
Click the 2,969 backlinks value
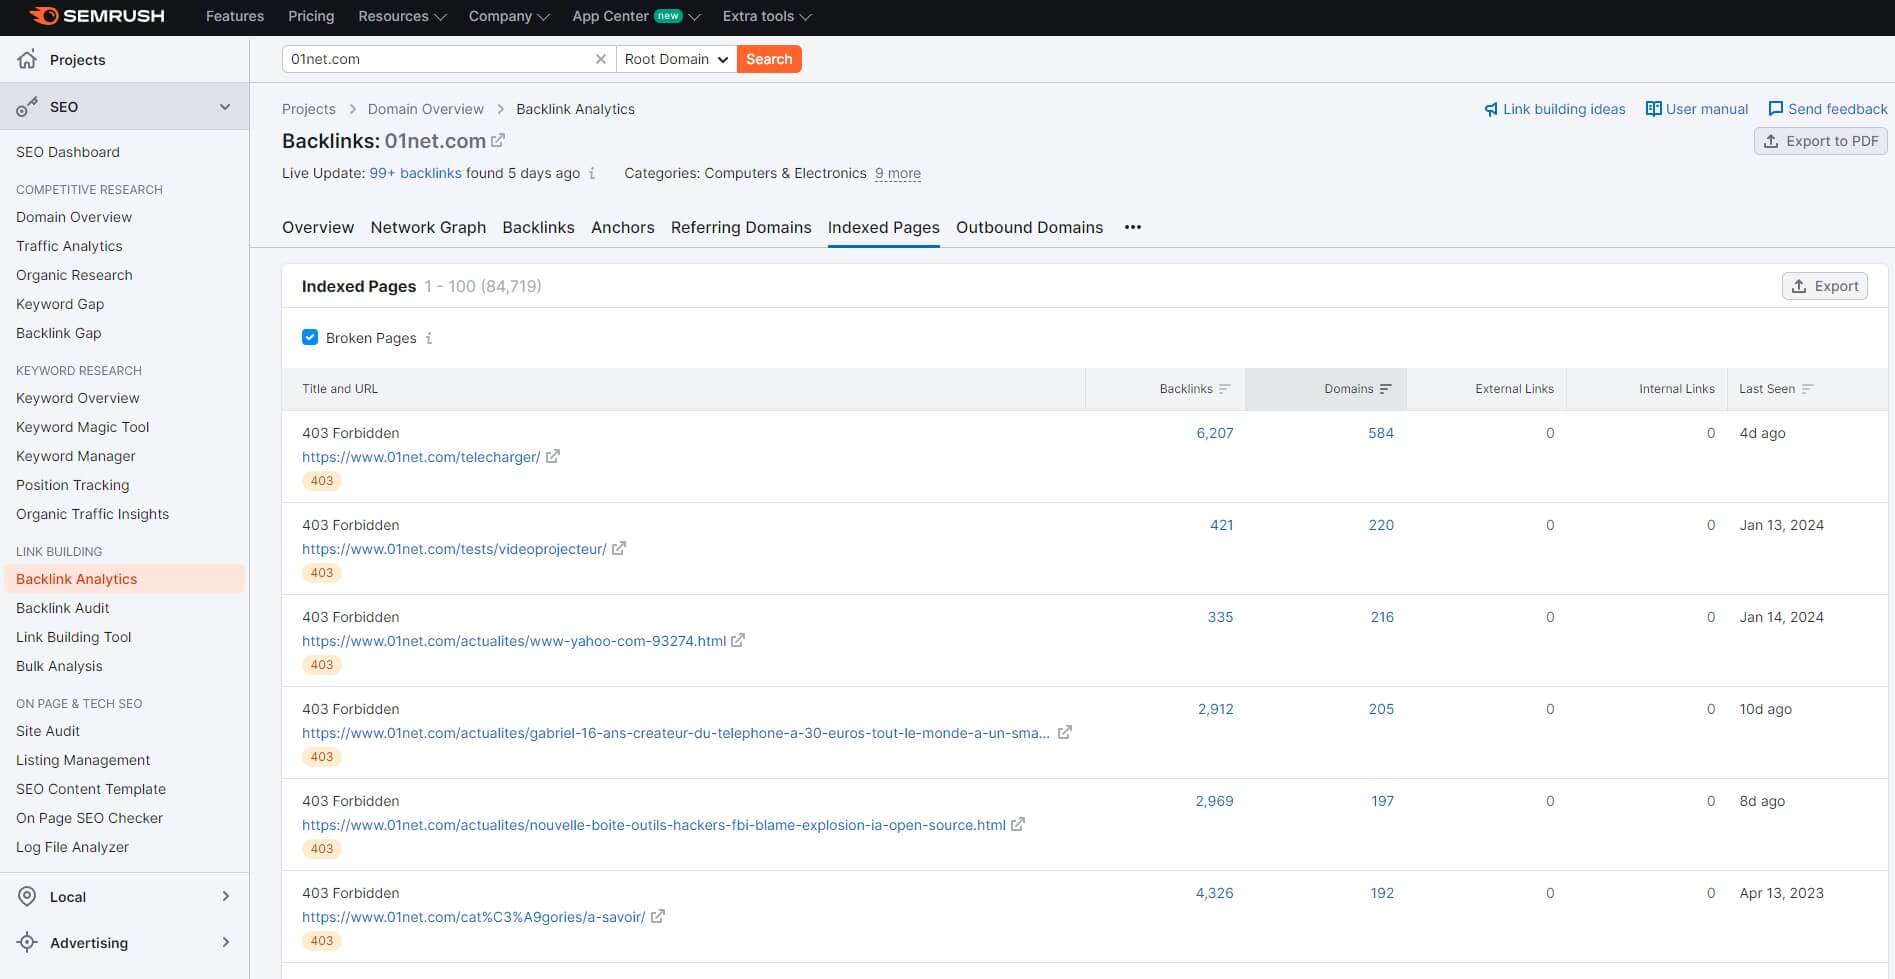pos(1214,801)
